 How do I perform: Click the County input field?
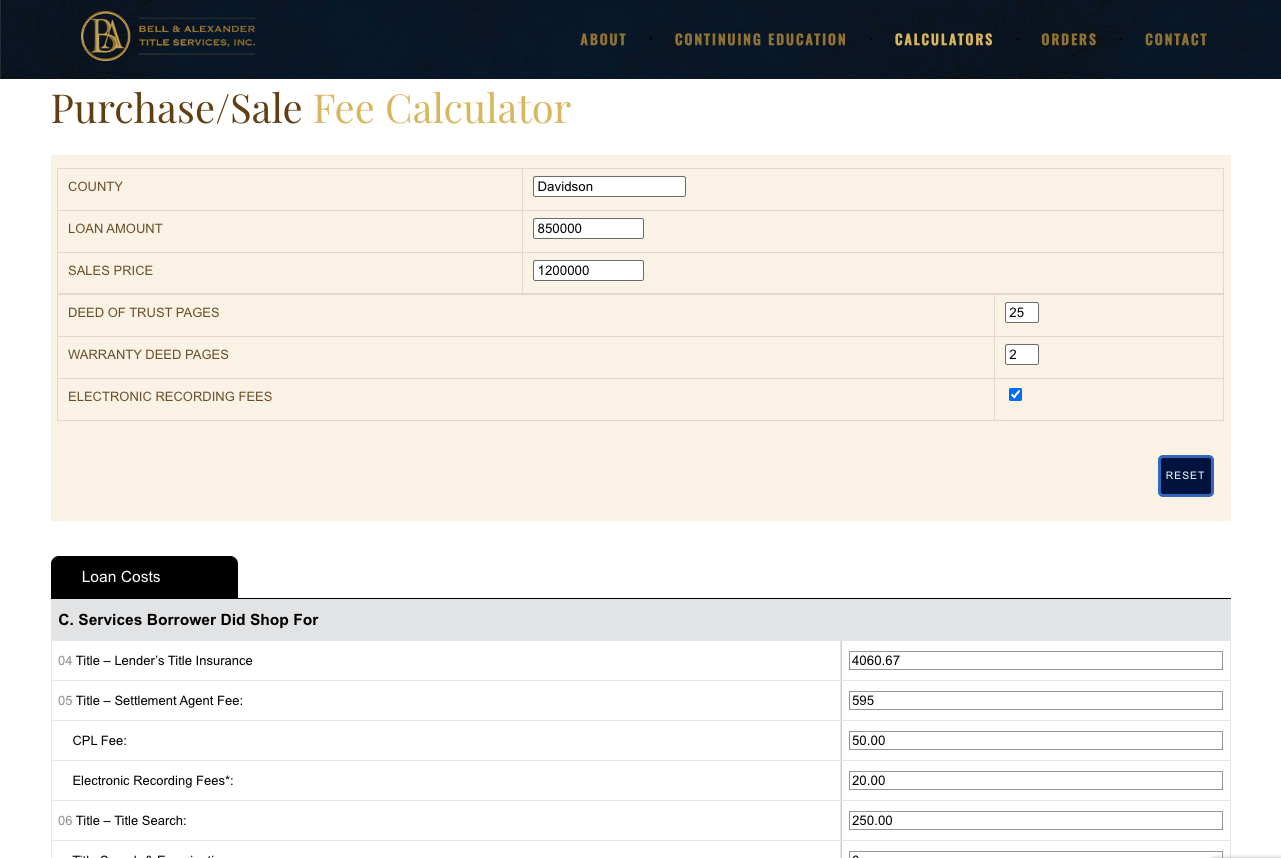click(x=609, y=186)
